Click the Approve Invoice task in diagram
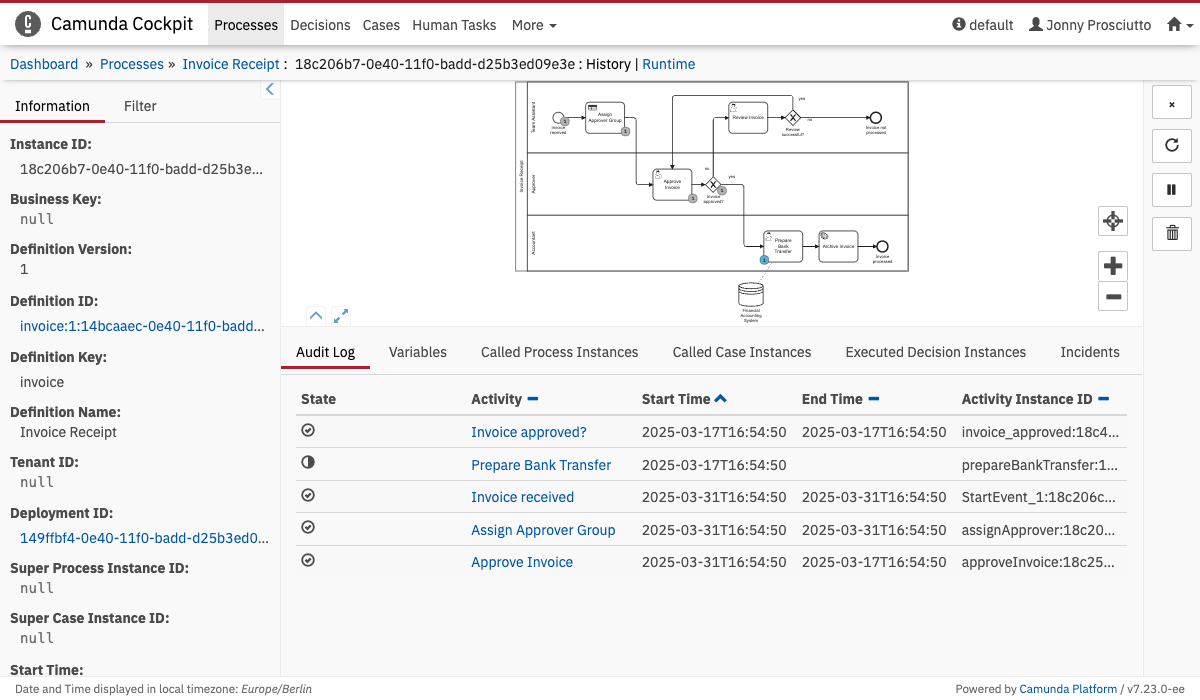The height and width of the screenshot is (700, 1200). click(x=672, y=184)
